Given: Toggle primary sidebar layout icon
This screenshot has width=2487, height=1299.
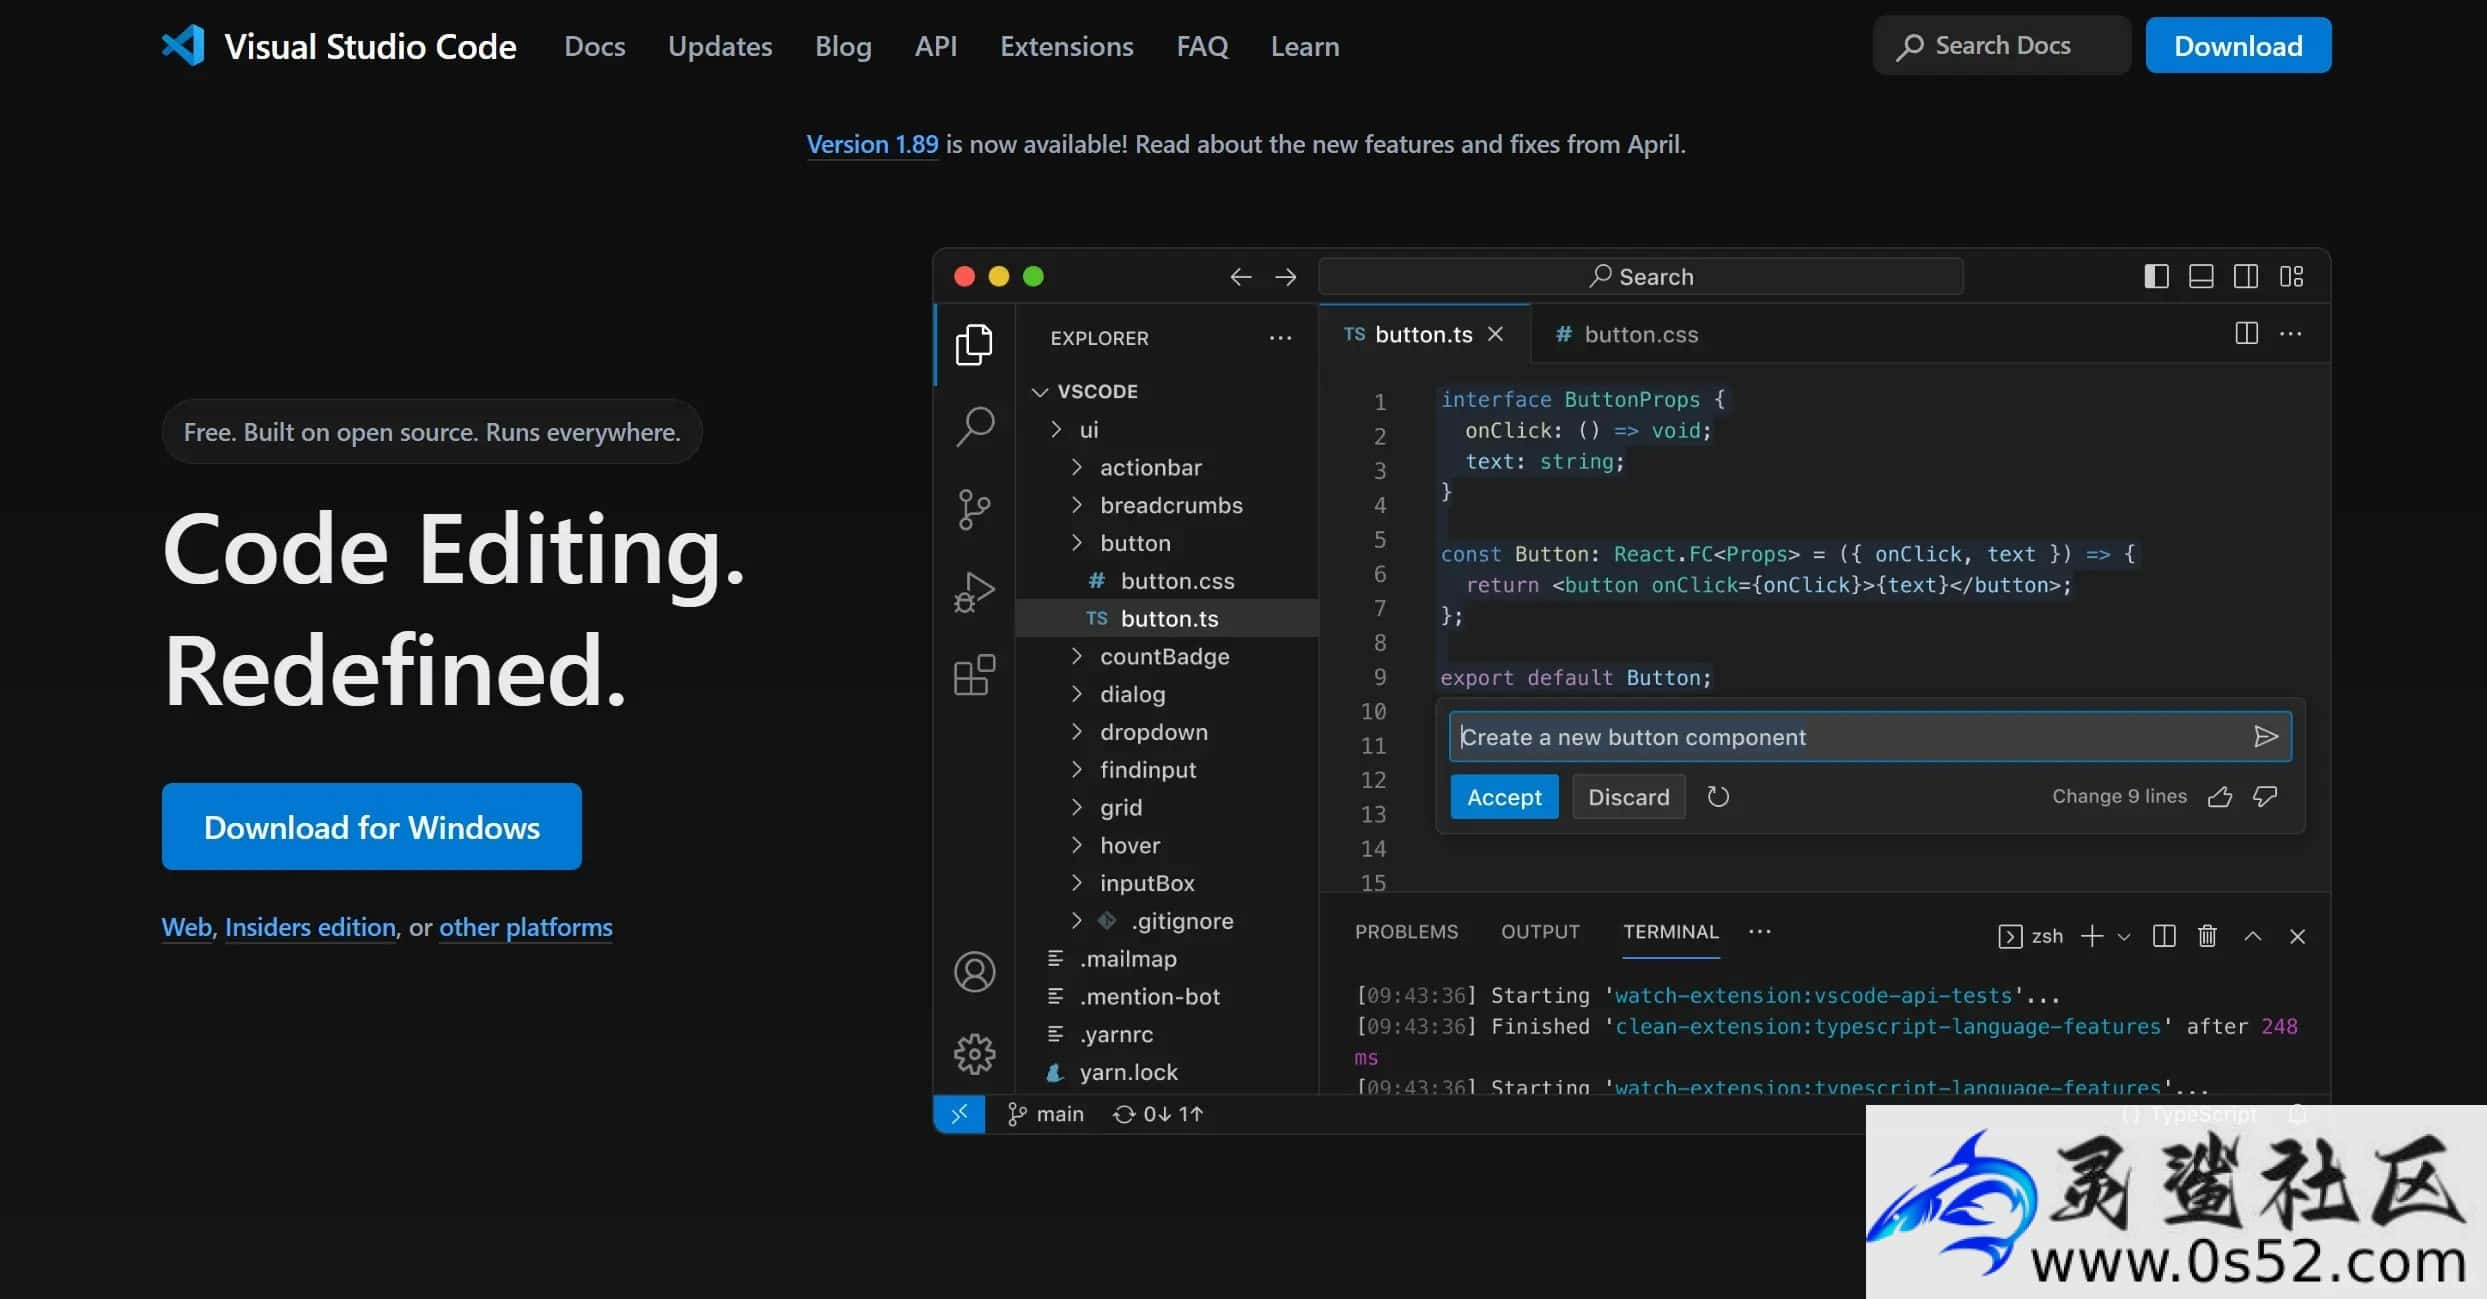Looking at the screenshot, I should click(x=2157, y=277).
